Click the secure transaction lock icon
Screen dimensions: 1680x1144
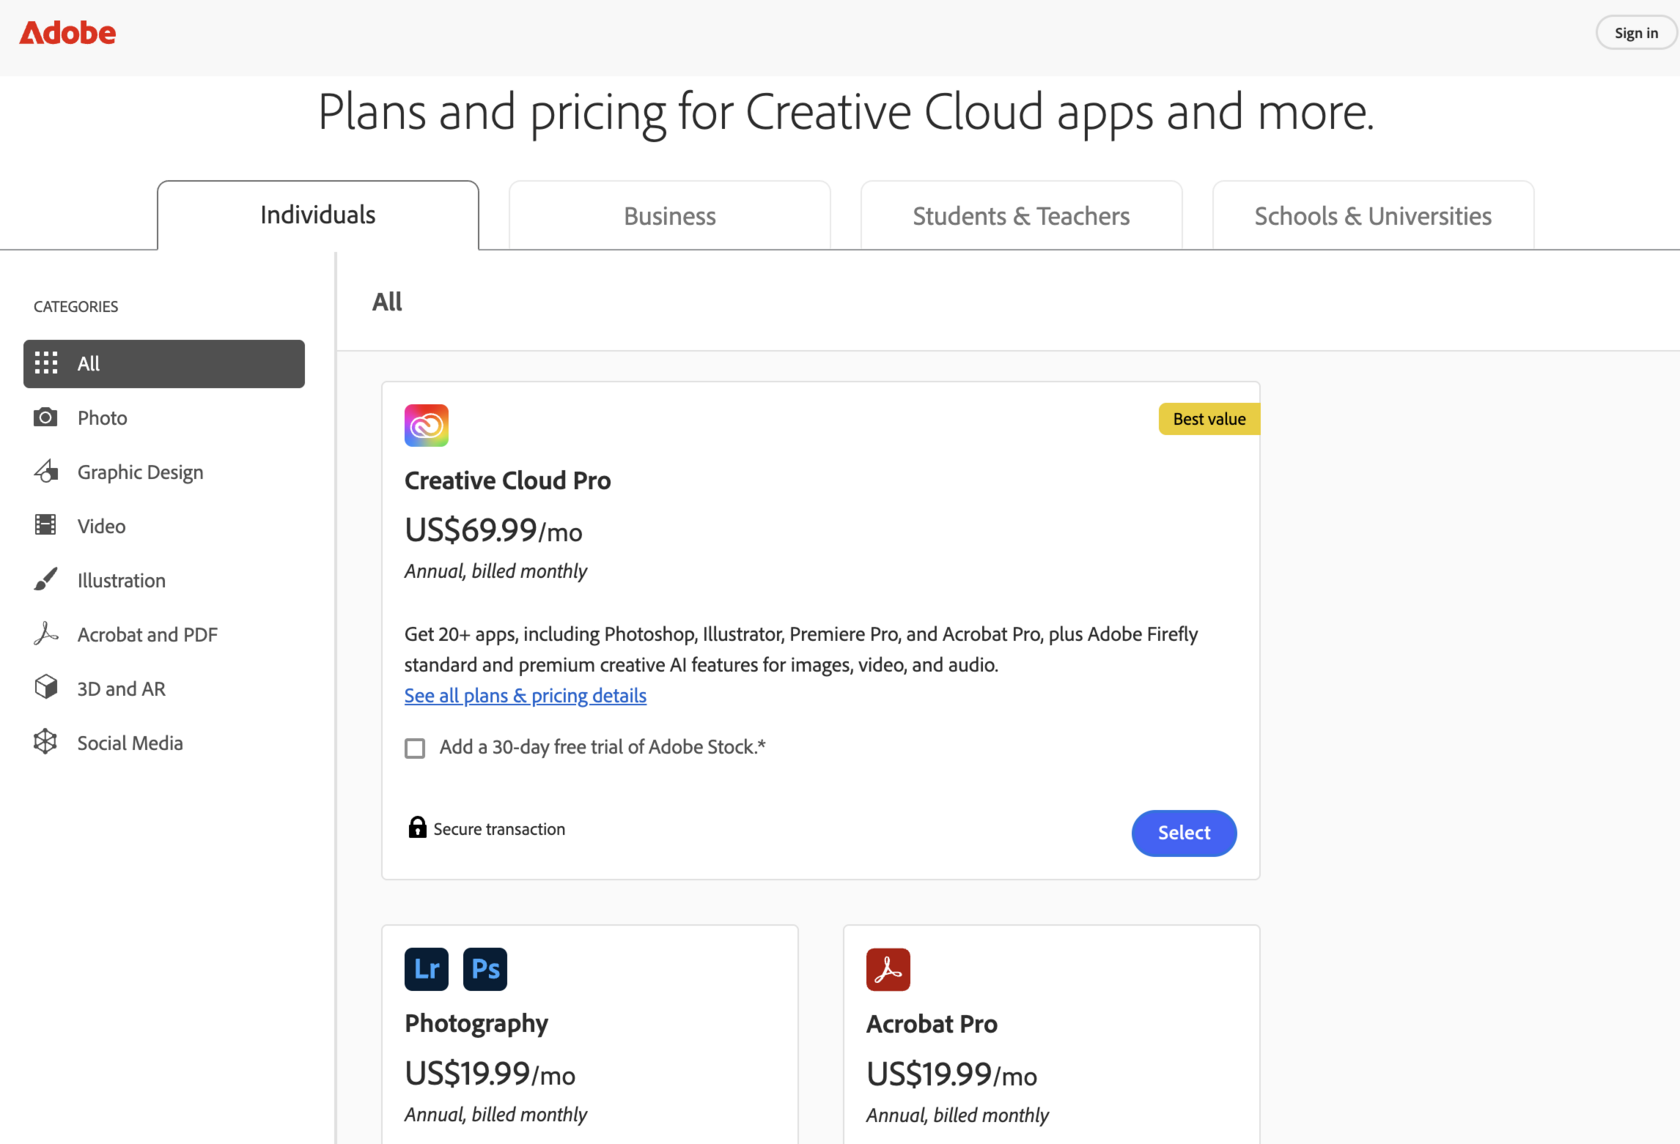pyautogui.click(x=417, y=827)
